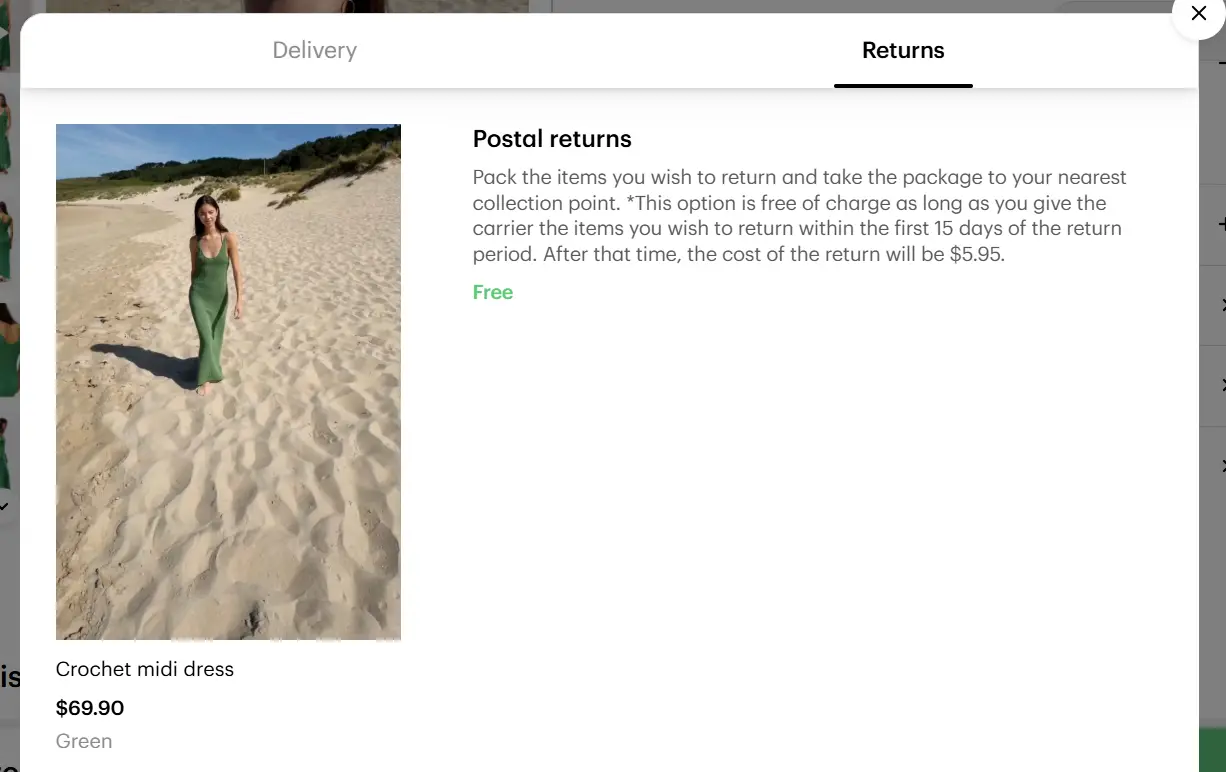
Task: View the crochet dress beach photo
Action: click(228, 382)
